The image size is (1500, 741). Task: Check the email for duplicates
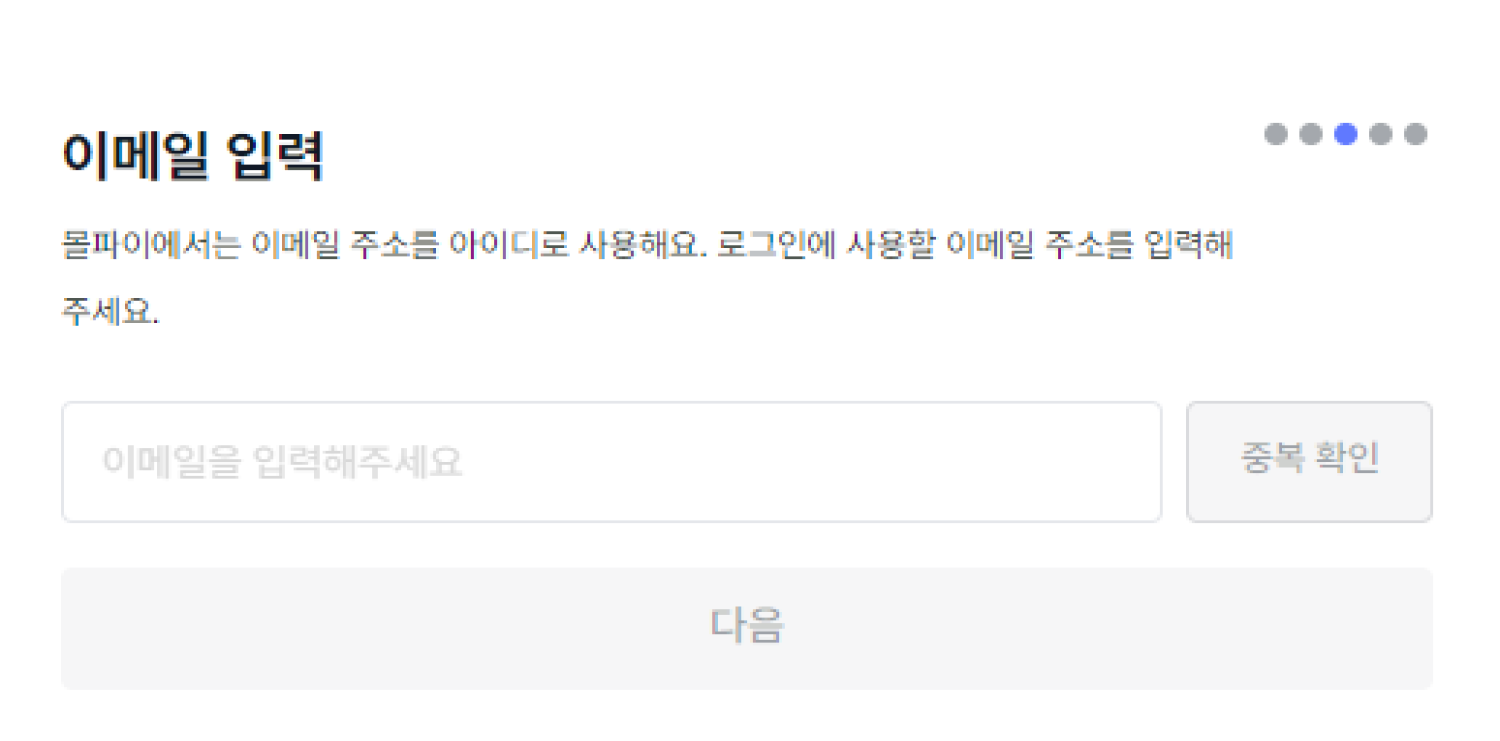coord(1309,462)
